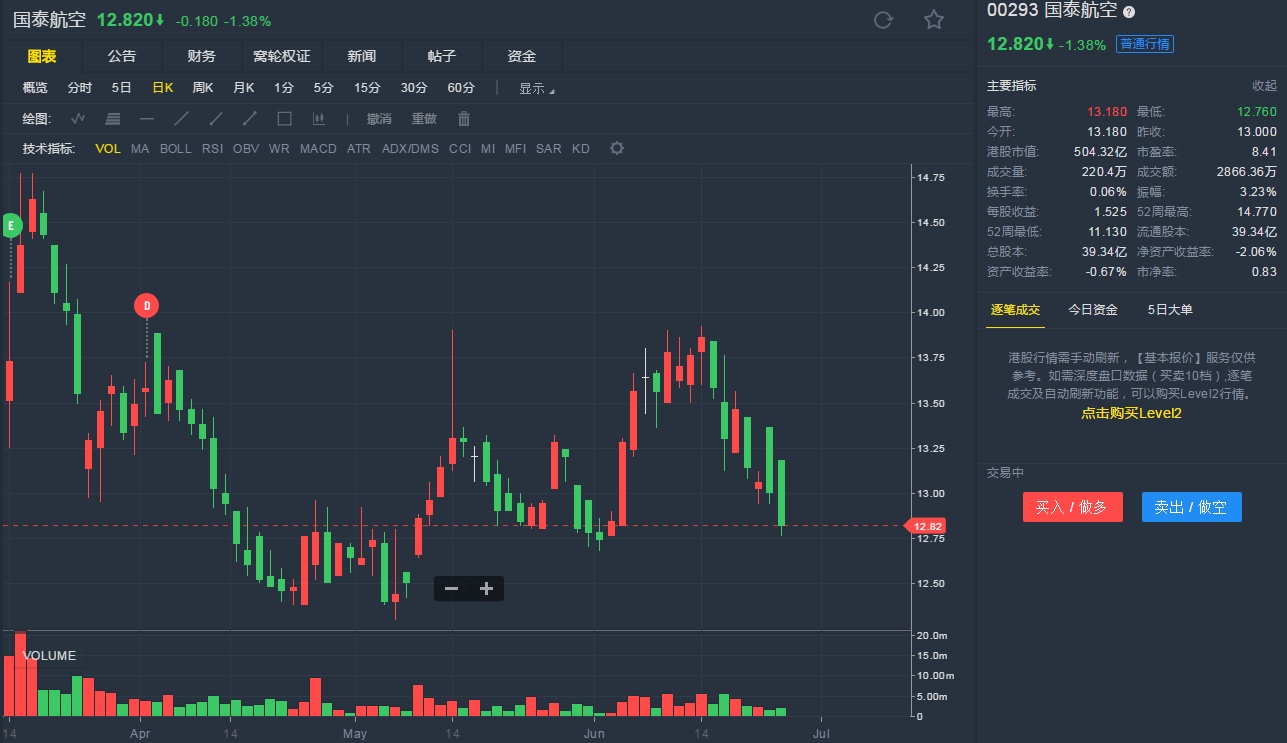Click the 点击购买Level2 link
Screen dimensions: 1287x743
[1131, 412]
